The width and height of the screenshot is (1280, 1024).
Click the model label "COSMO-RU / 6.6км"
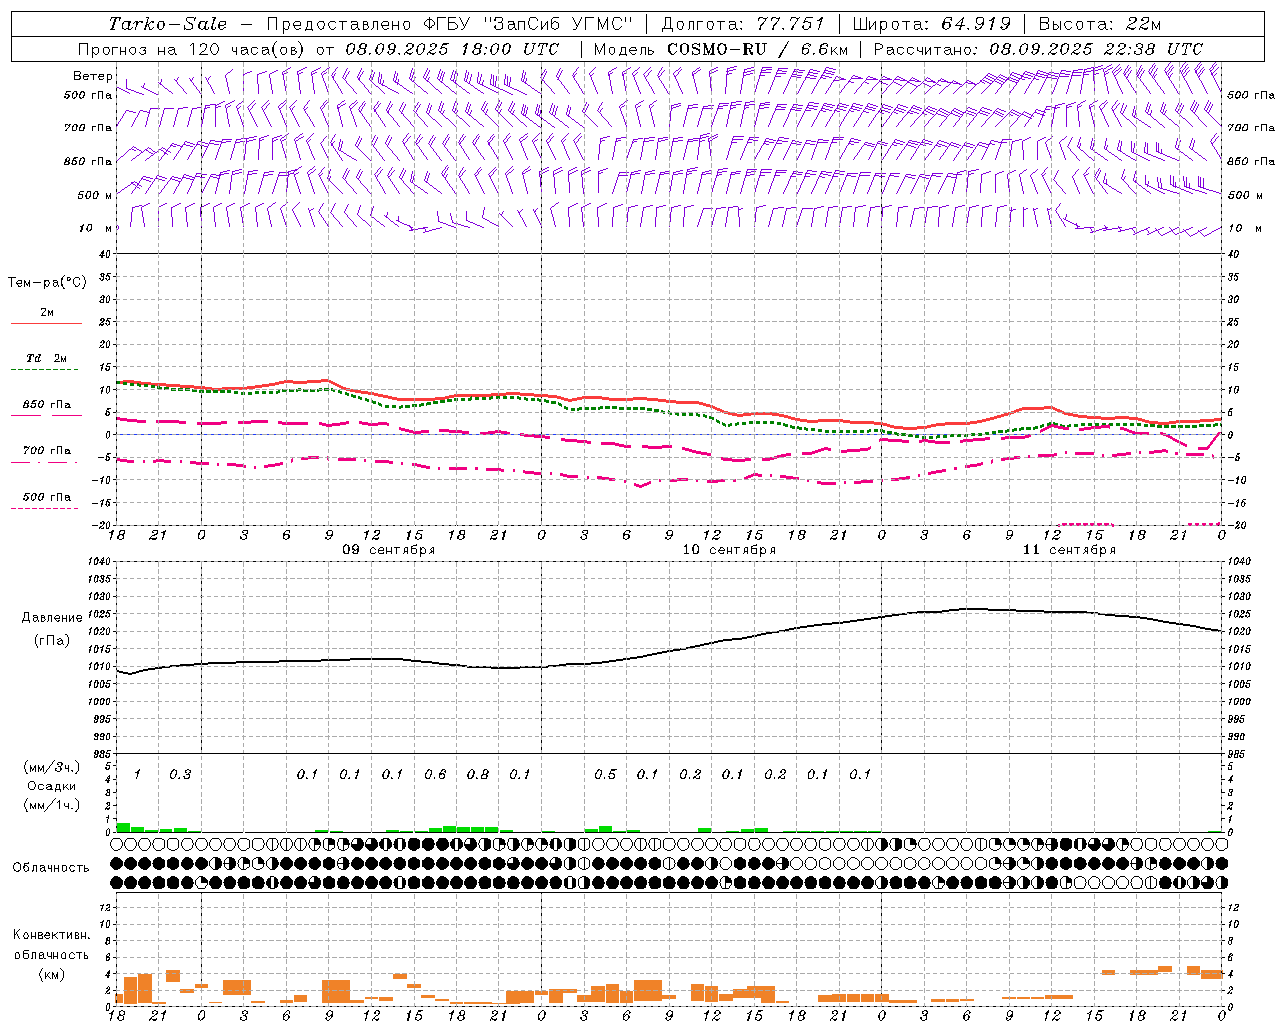(757, 48)
